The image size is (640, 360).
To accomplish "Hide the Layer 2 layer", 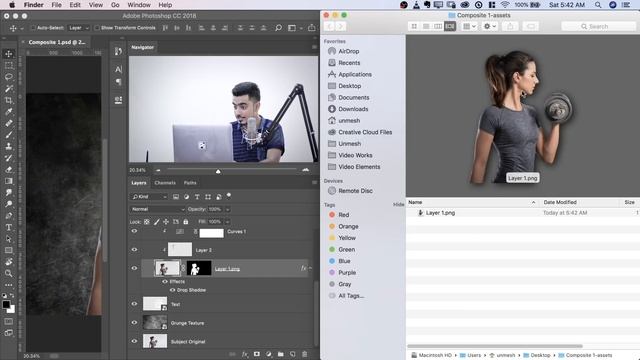I will [x=134, y=250].
